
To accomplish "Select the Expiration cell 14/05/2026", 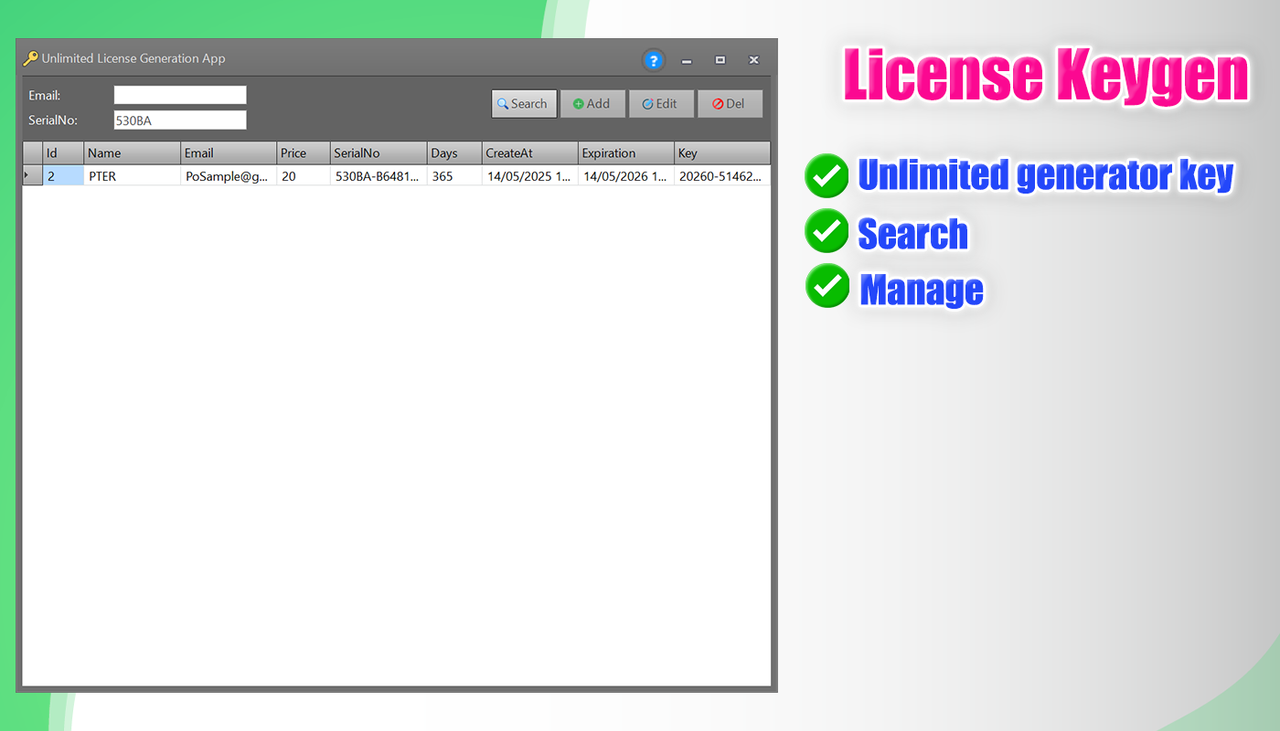I will click(x=626, y=175).
